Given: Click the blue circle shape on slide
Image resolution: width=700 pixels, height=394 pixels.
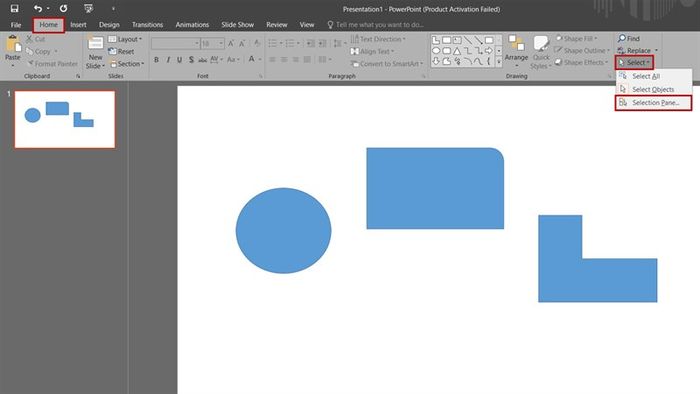Looking at the screenshot, I should [x=283, y=230].
